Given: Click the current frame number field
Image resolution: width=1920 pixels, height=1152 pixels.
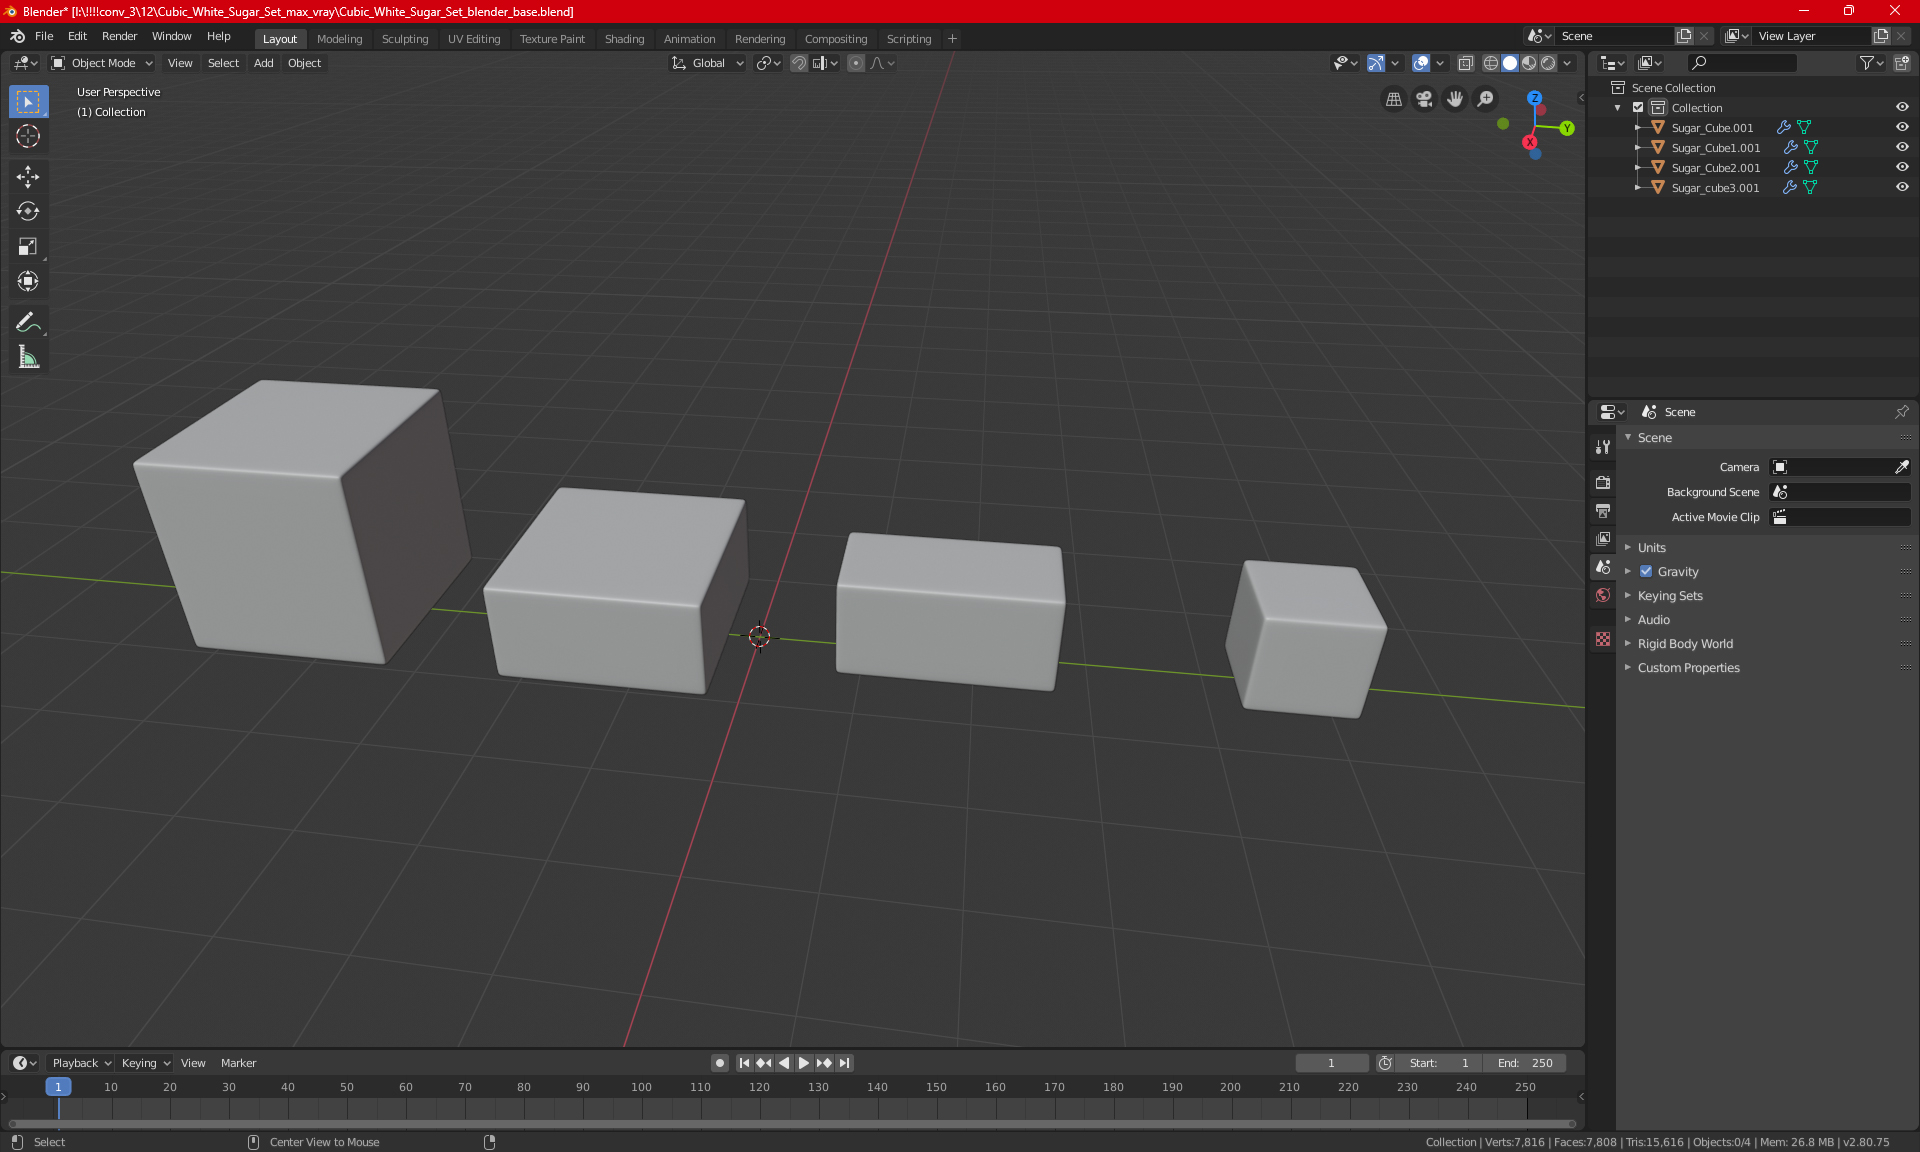Looking at the screenshot, I should (x=1331, y=1063).
